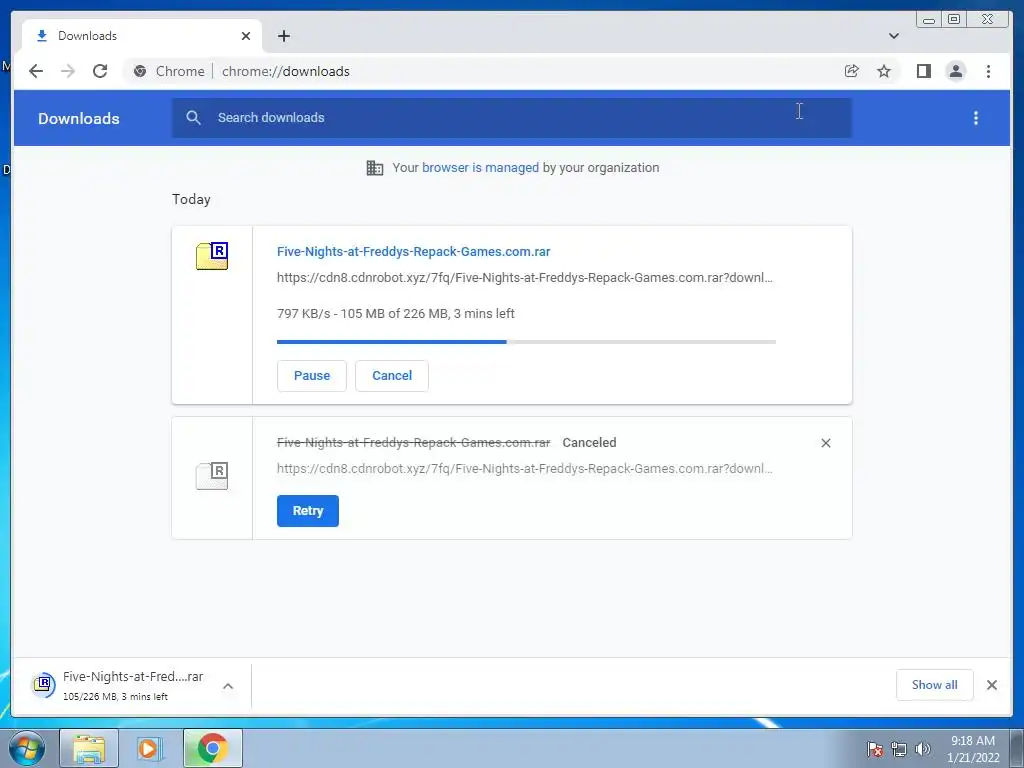Open the Windows Start menu
Image resolution: width=1024 pixels, height=768 pixels.
(x=27, y=748)
